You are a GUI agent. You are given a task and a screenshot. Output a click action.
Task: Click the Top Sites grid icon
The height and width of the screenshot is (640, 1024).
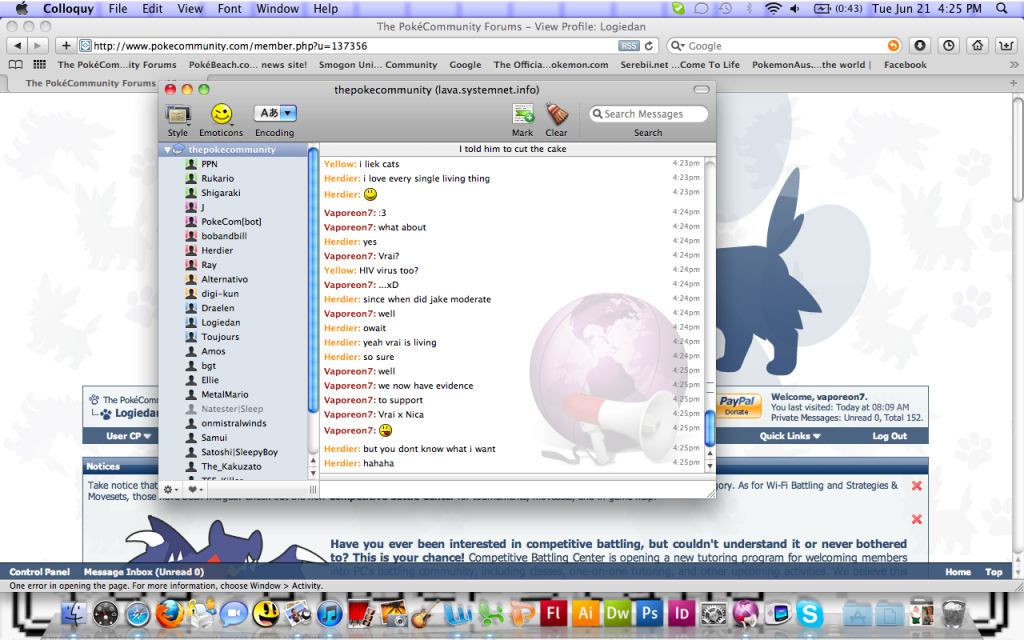click(40, 65)
